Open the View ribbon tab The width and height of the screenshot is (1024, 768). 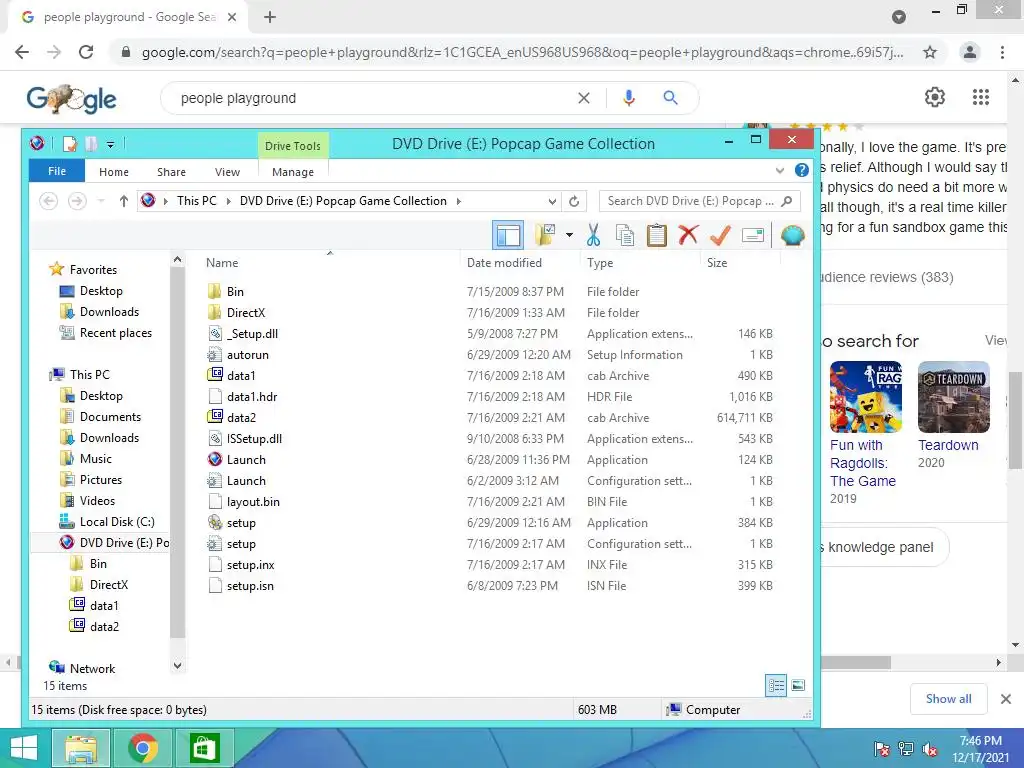227,172
